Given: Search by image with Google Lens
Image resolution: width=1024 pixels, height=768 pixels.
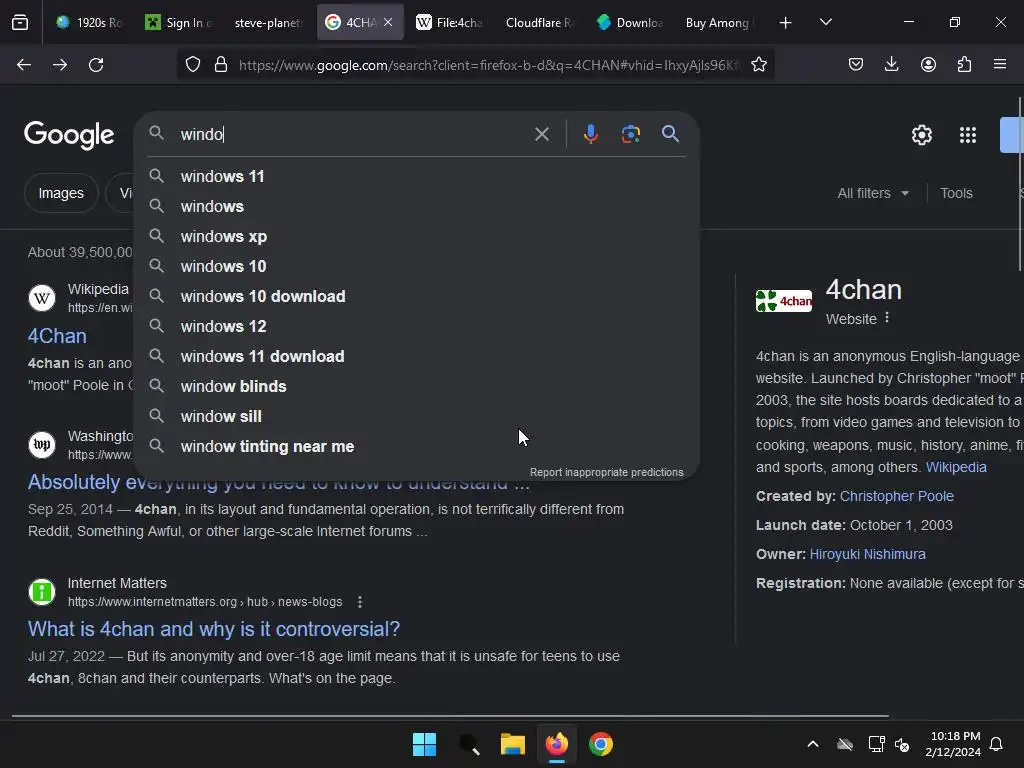Looking at the screenshot, I should [x=630, y=135].
